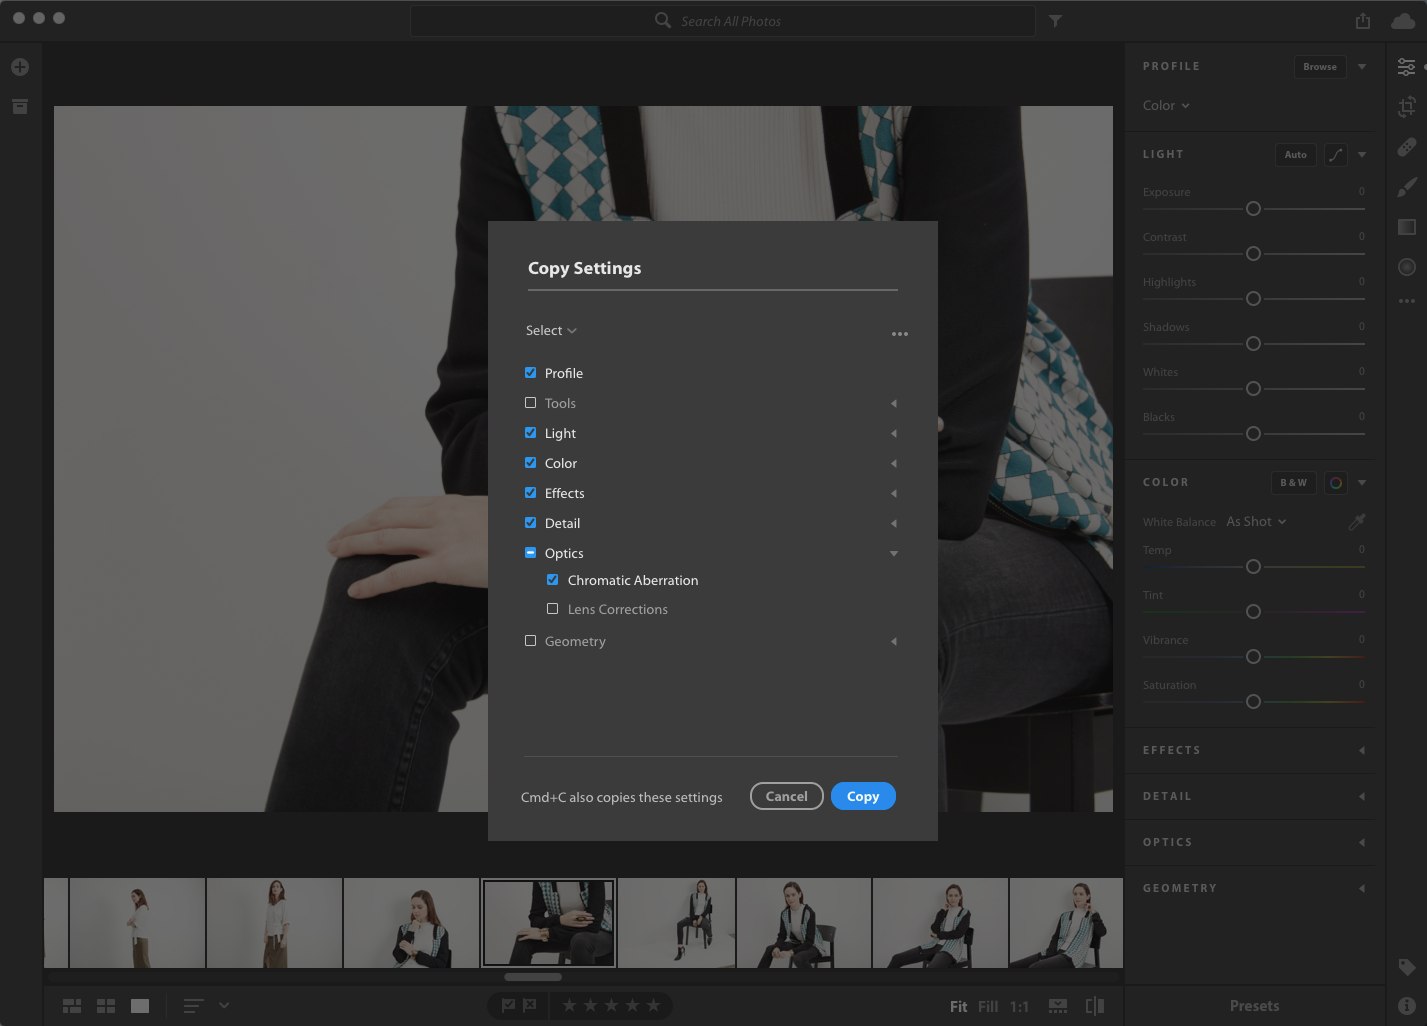The width and height of the screenshot is (1427, 1026).
Task: Click the Exposure slider handle
Action: 1253,209
